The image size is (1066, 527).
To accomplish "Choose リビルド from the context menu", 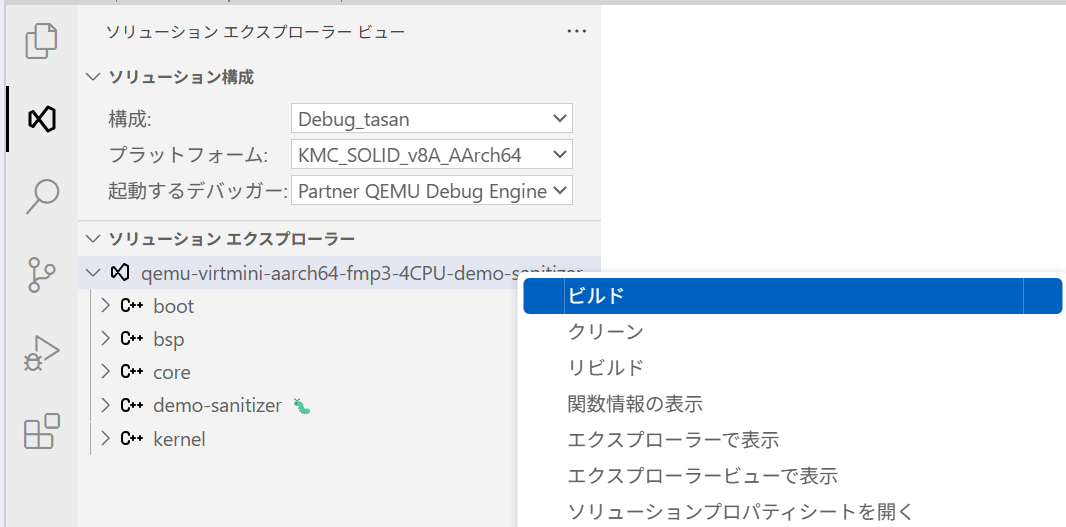I will (606, 368).
